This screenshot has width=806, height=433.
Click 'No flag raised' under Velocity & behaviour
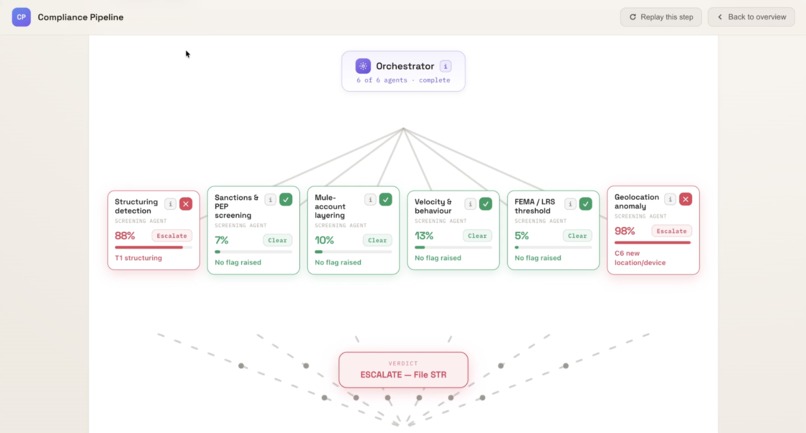[x=438, y=258]
